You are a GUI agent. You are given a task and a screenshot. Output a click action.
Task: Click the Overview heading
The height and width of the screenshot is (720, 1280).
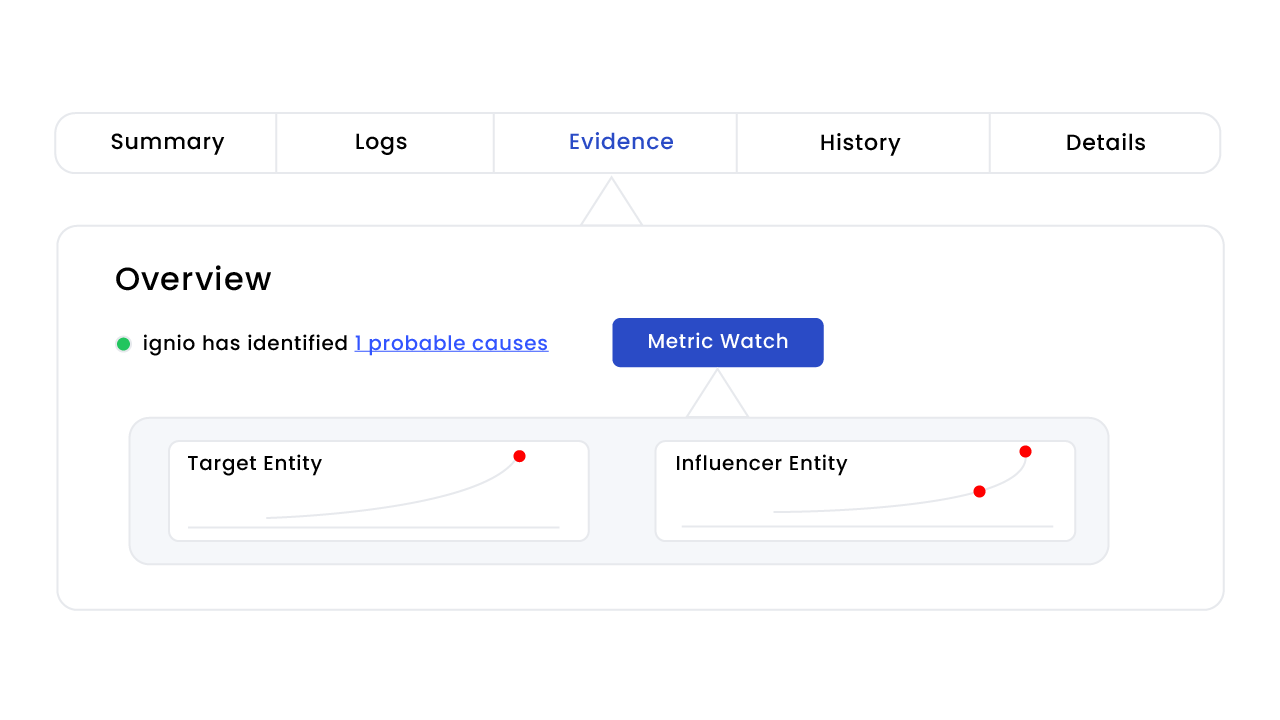[x=193, y=279]
